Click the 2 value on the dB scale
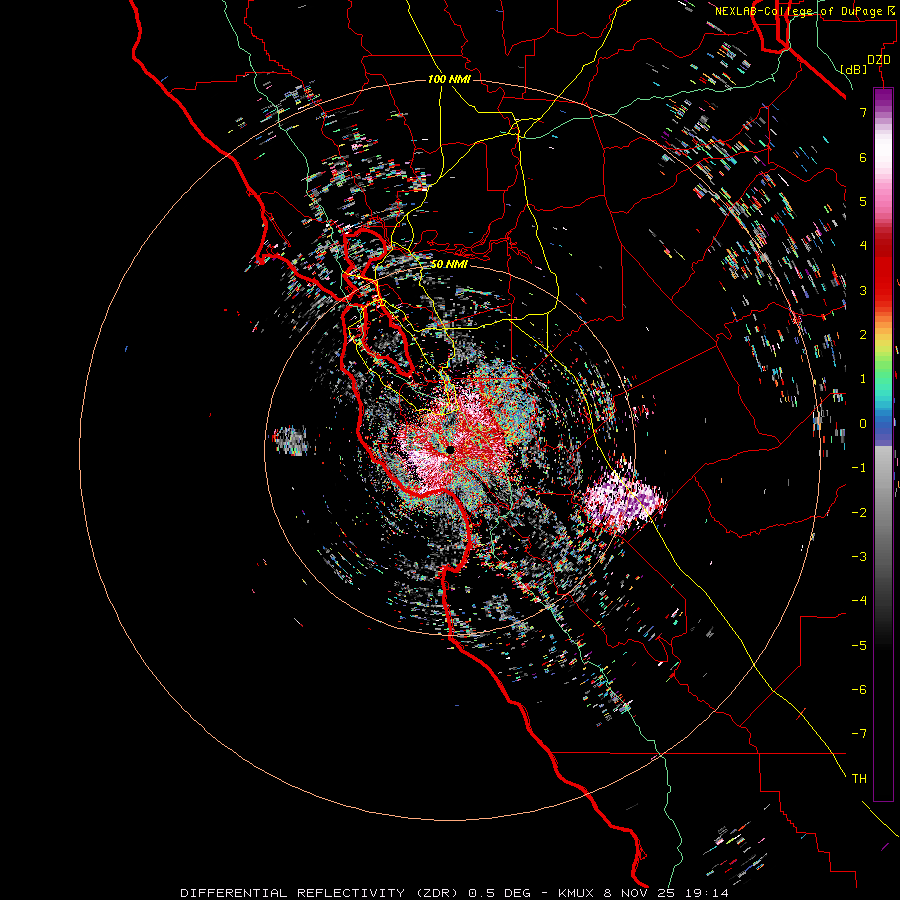The image size is (900, 900). coord(863,335)
